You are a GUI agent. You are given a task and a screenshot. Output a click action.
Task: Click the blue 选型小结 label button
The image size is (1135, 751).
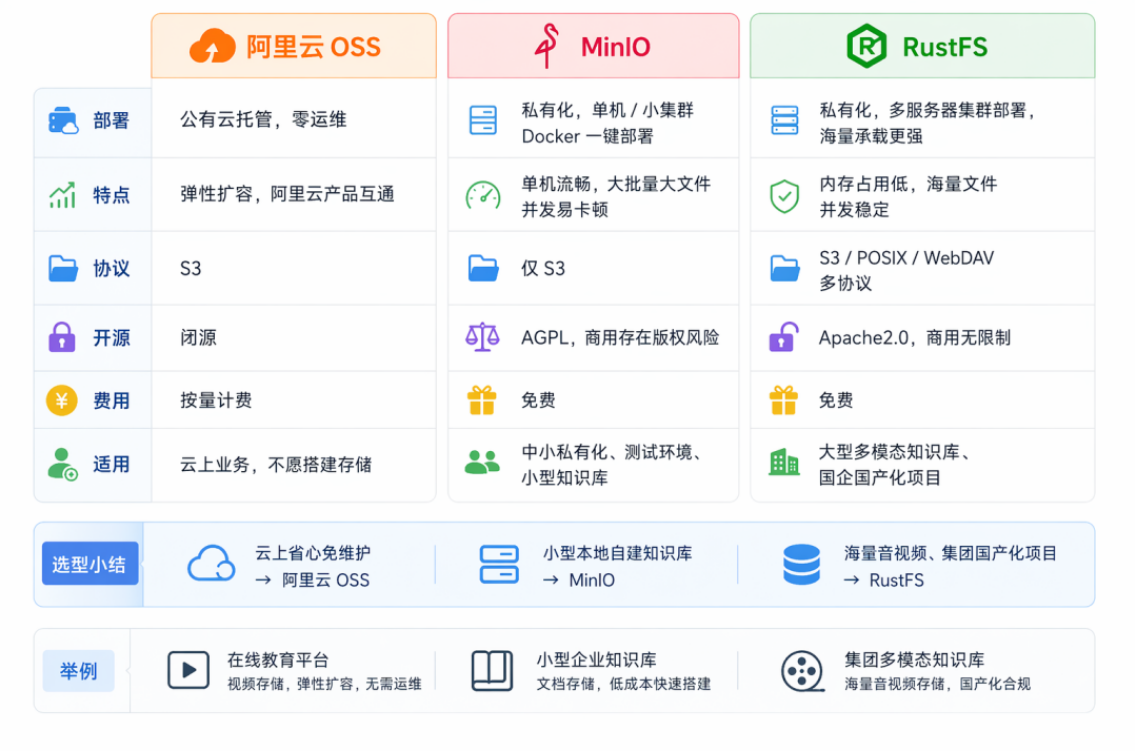(x=90, y=564)
